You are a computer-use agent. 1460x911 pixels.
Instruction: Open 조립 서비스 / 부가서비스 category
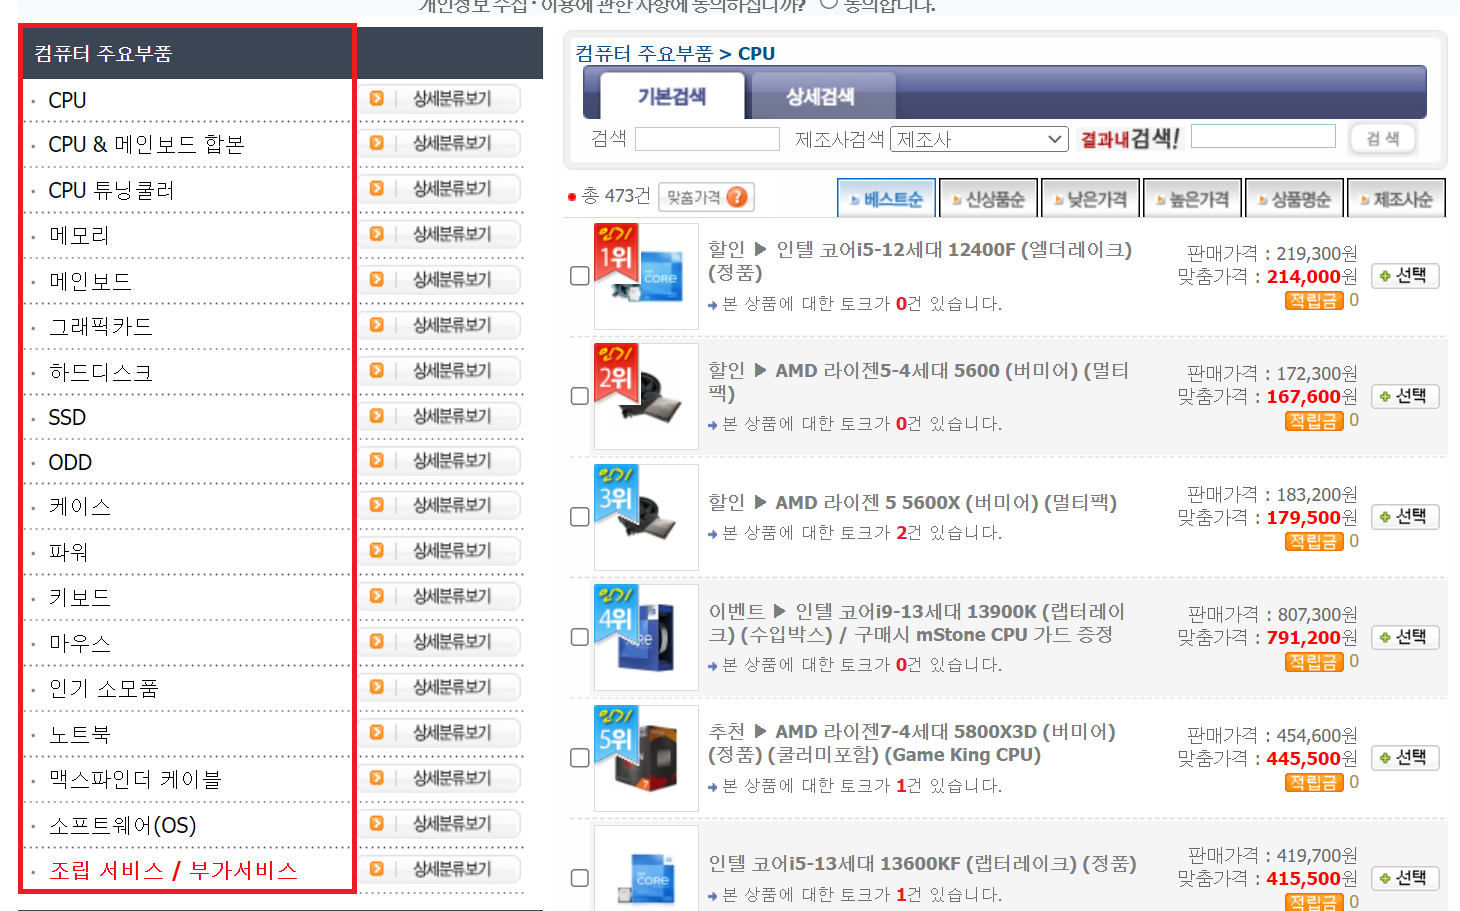click(173, 870)
